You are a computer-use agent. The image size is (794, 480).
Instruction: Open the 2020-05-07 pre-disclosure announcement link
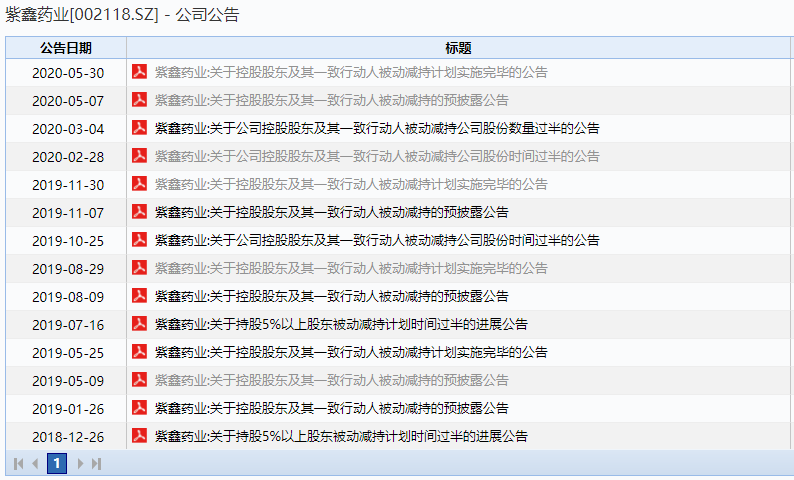click(x=331, y=100)
